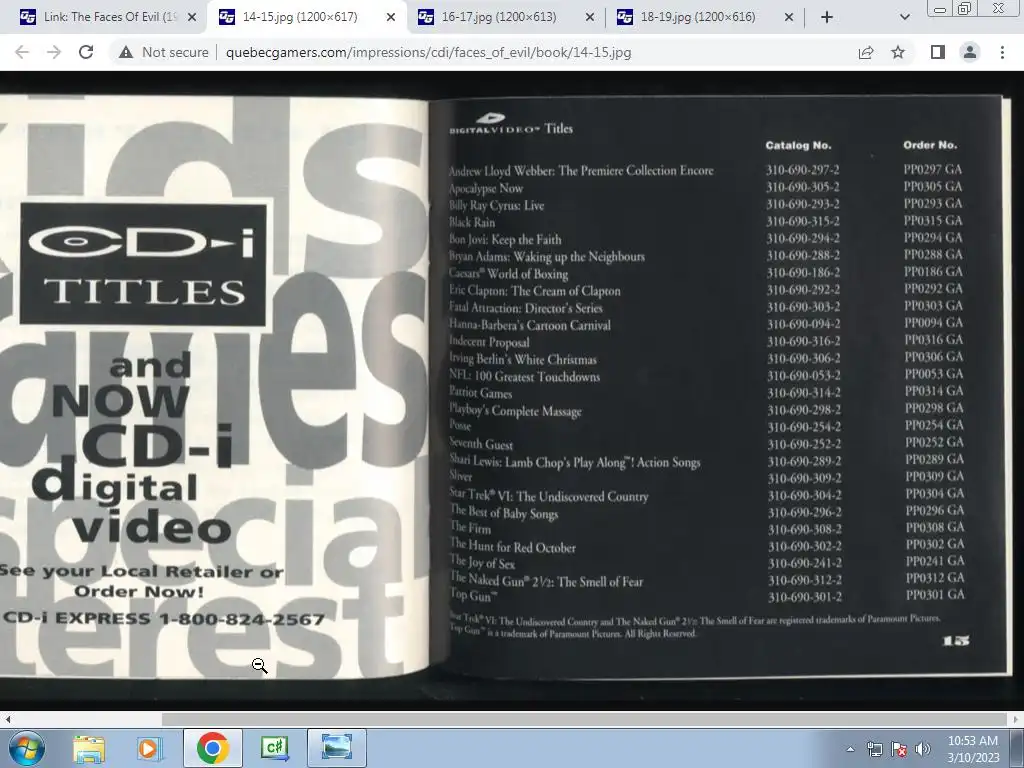The width and height of the screenshot is (1024, 768).
Task: Click 'Patriot Games' title text
Action: point(481,392)
